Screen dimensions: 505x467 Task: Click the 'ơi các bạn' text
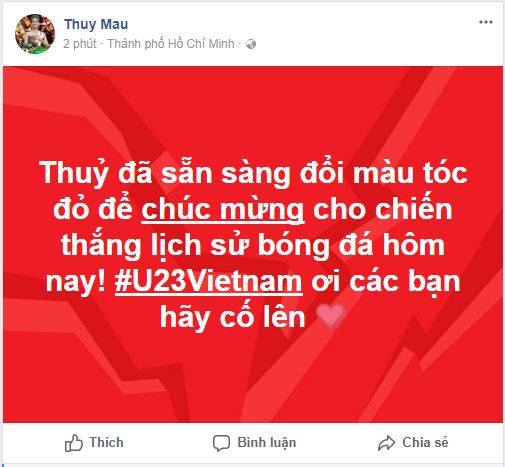[386, 282]
